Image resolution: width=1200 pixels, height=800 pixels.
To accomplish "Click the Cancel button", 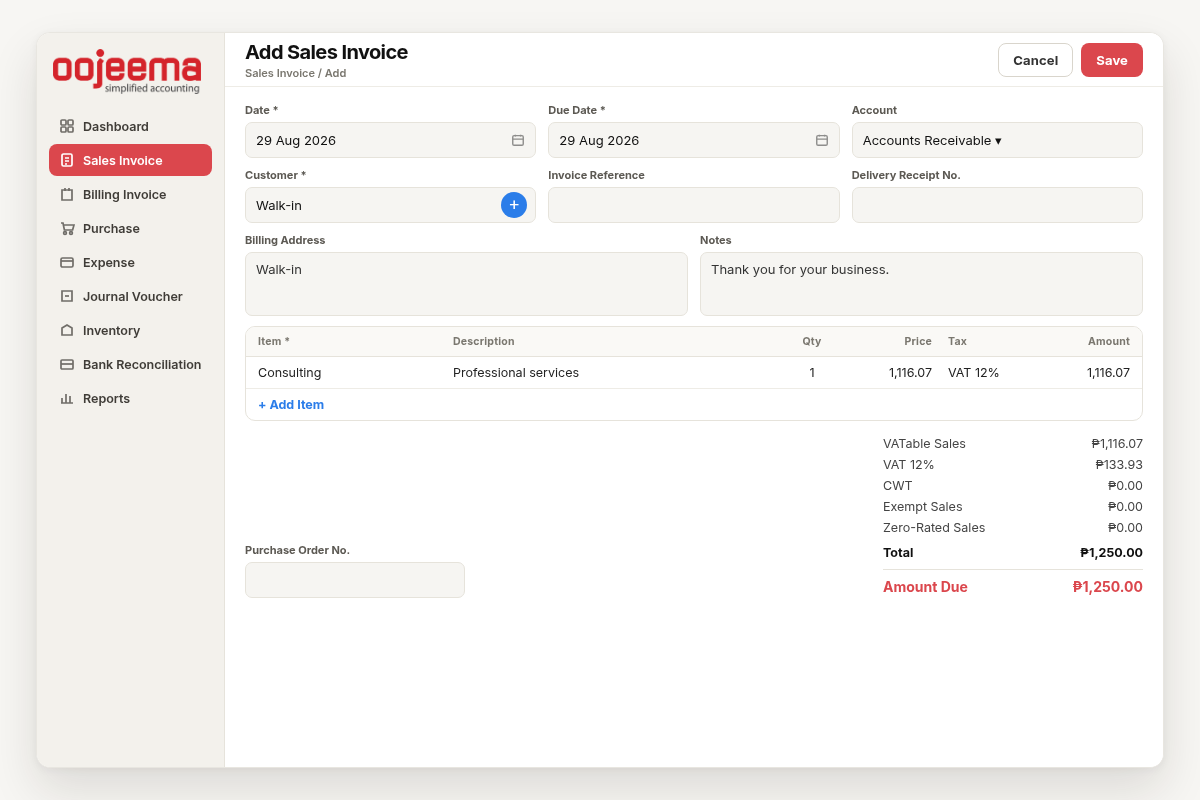I will point(1035,60).
